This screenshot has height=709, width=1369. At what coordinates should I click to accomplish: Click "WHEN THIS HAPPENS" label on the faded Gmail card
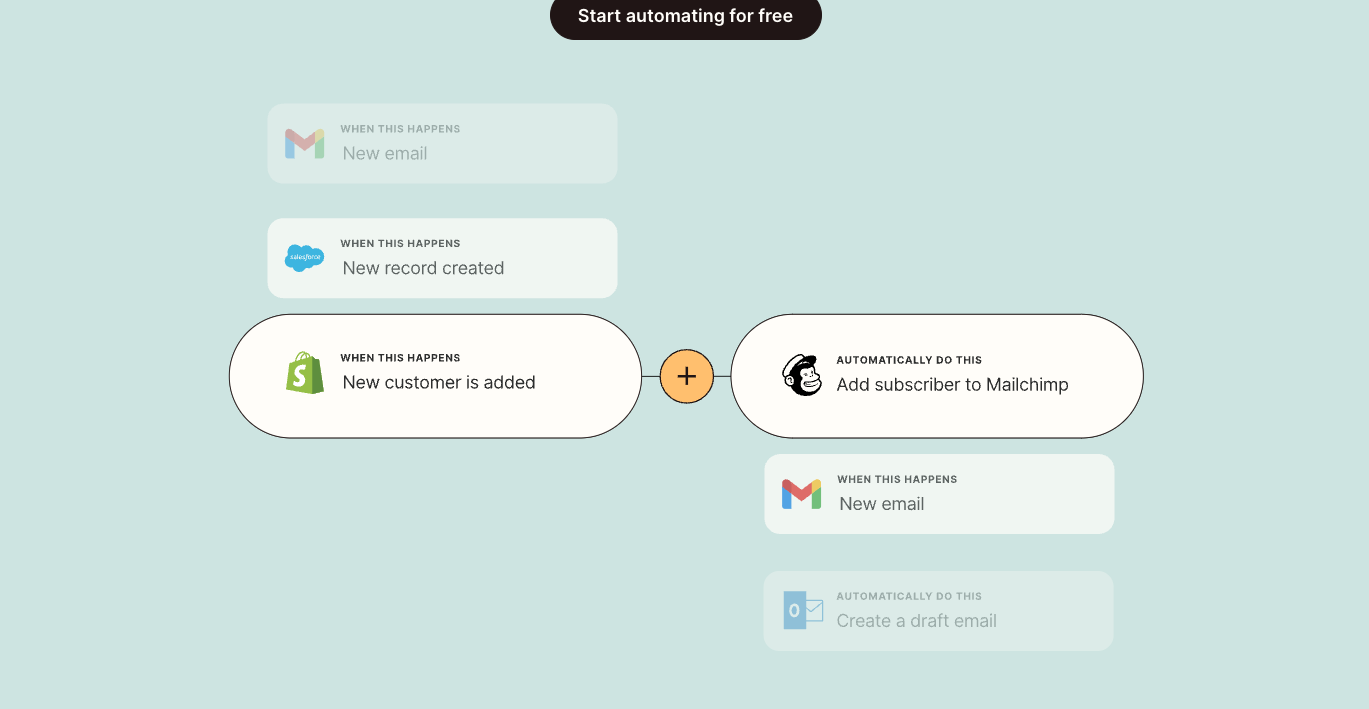pyautogui.click(x=400, y=129)
